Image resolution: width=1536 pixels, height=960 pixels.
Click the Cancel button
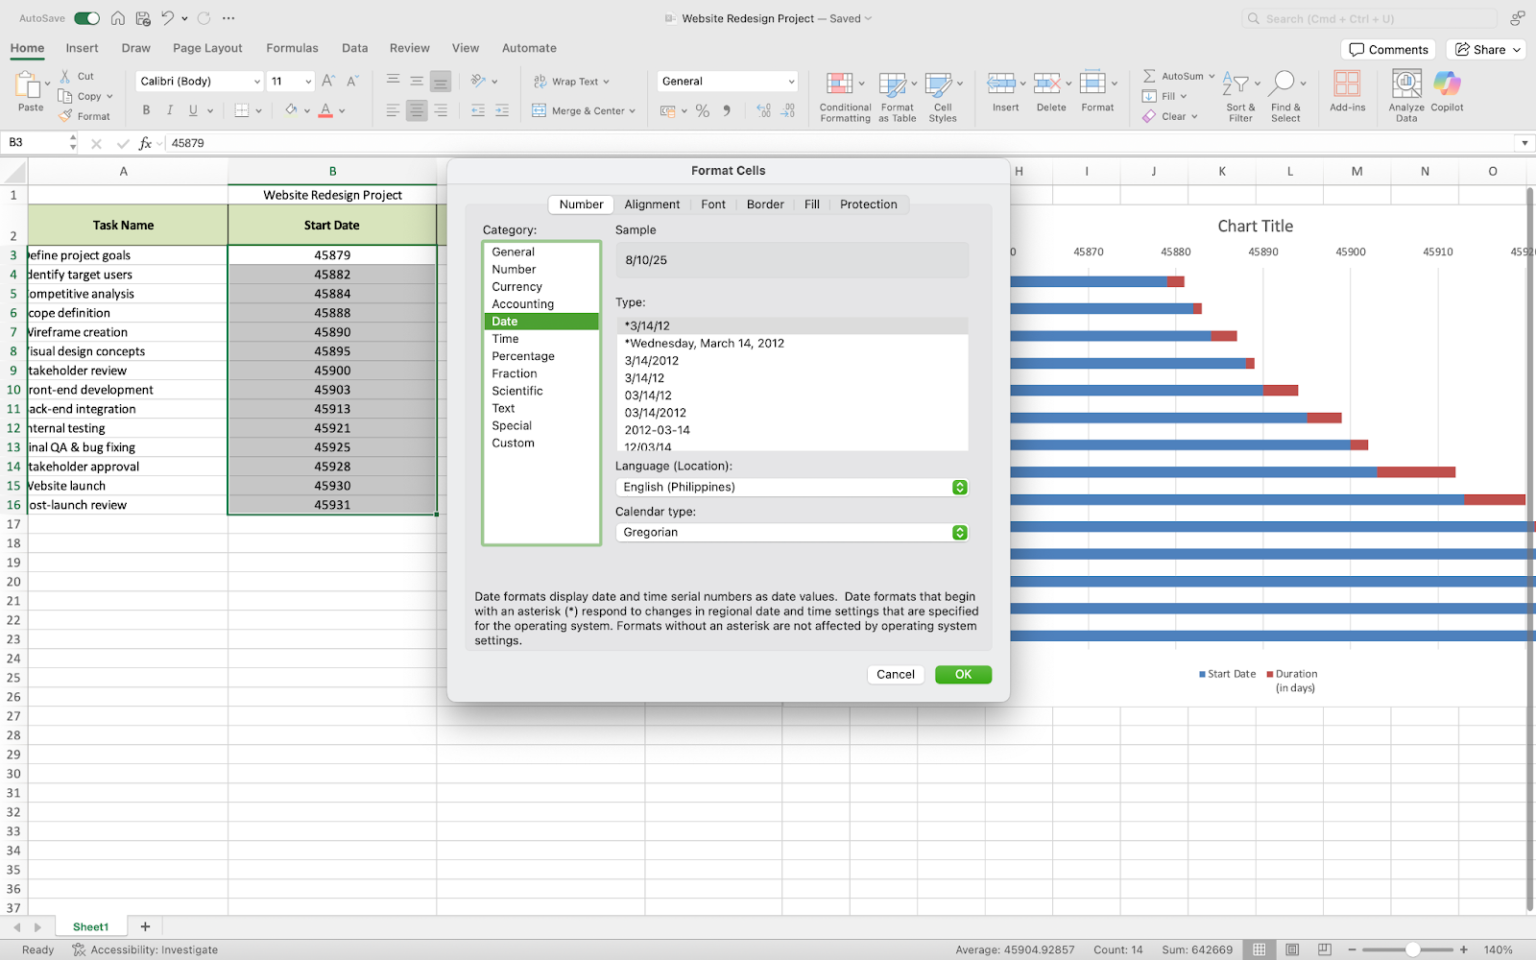[895, 674]
